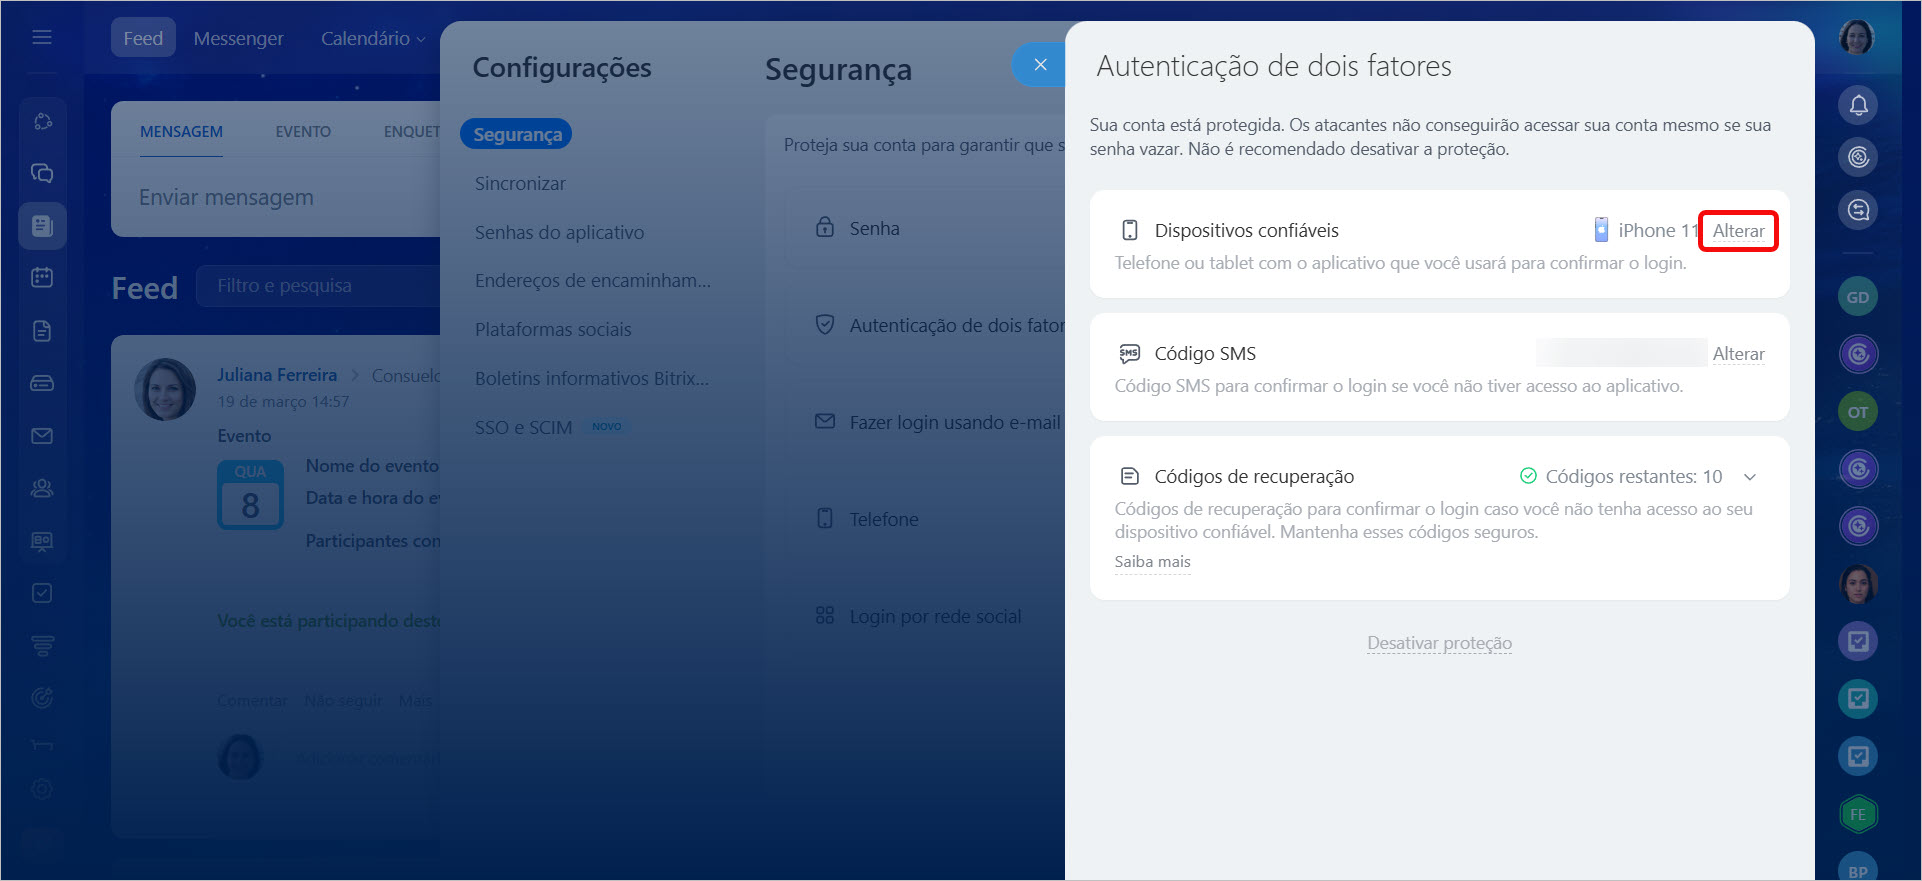Select Senhas do aplicativo in settings menu

(559, 232)
